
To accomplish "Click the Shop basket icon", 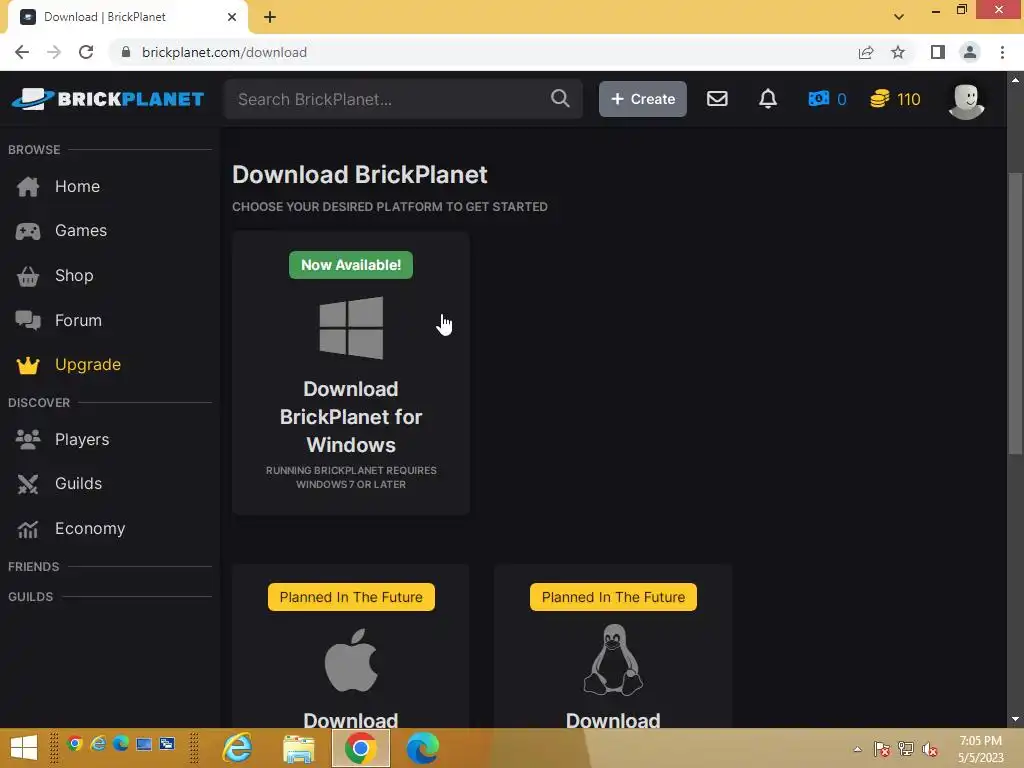I will 27,276.
